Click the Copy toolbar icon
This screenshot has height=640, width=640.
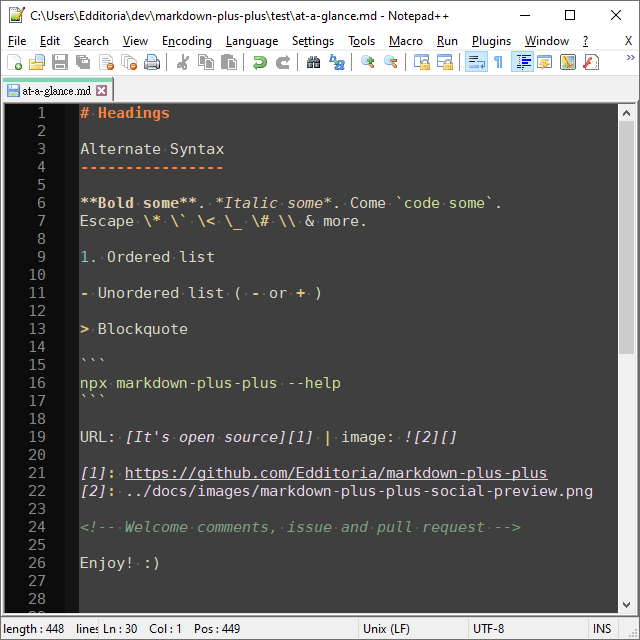click(x=206, y=62)
